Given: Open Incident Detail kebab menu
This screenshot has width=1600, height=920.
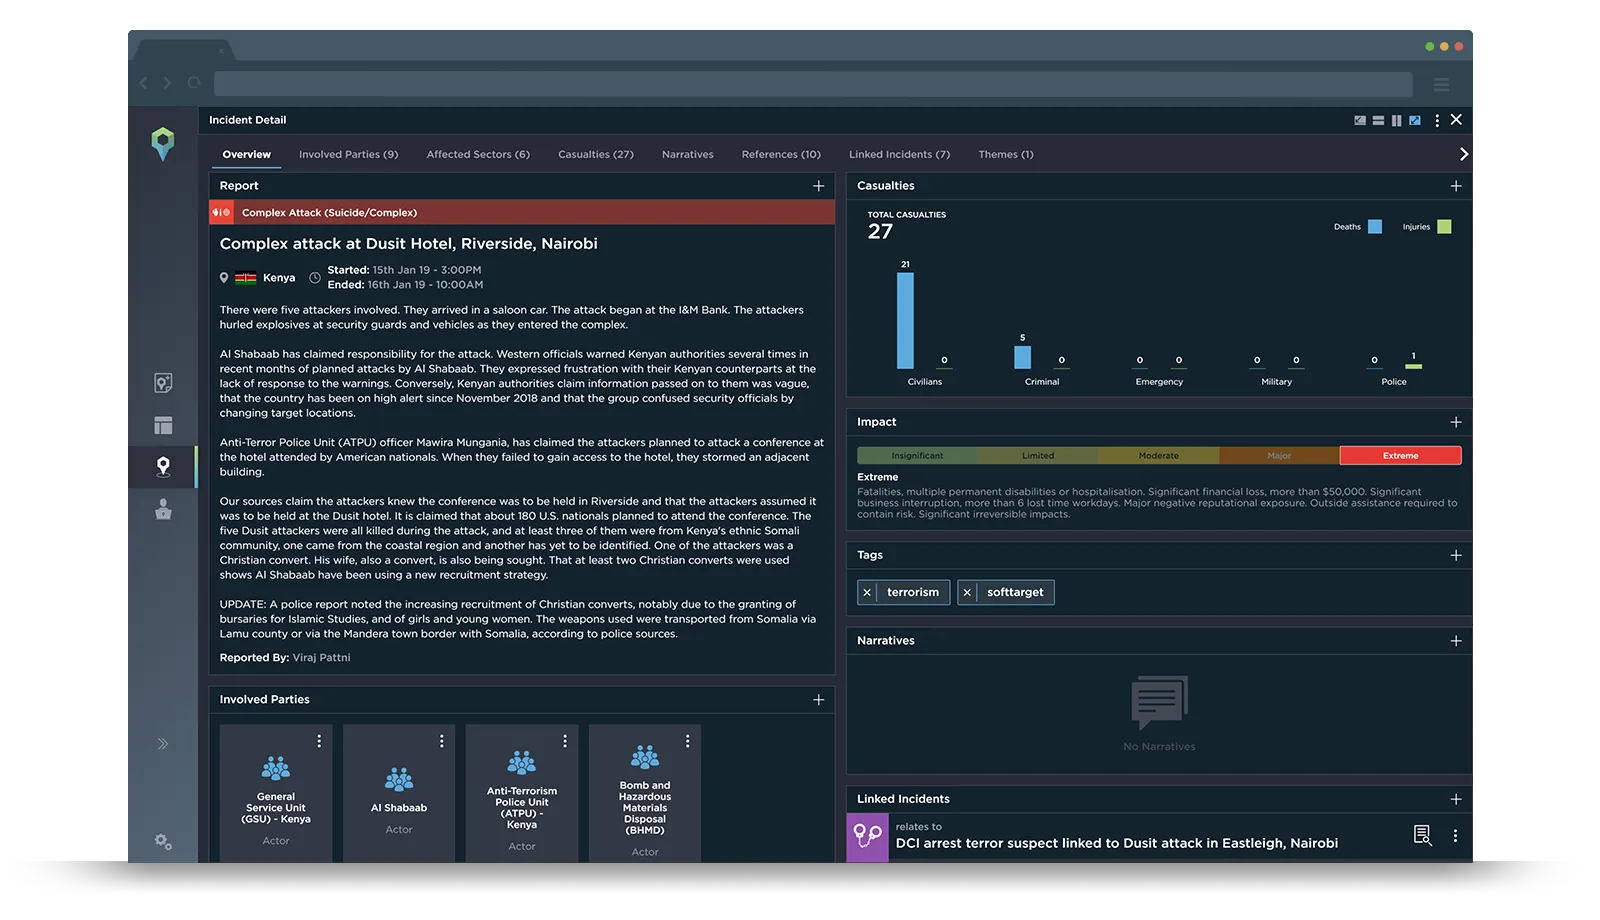Looking at the screenshot, I should [1437, 120].
